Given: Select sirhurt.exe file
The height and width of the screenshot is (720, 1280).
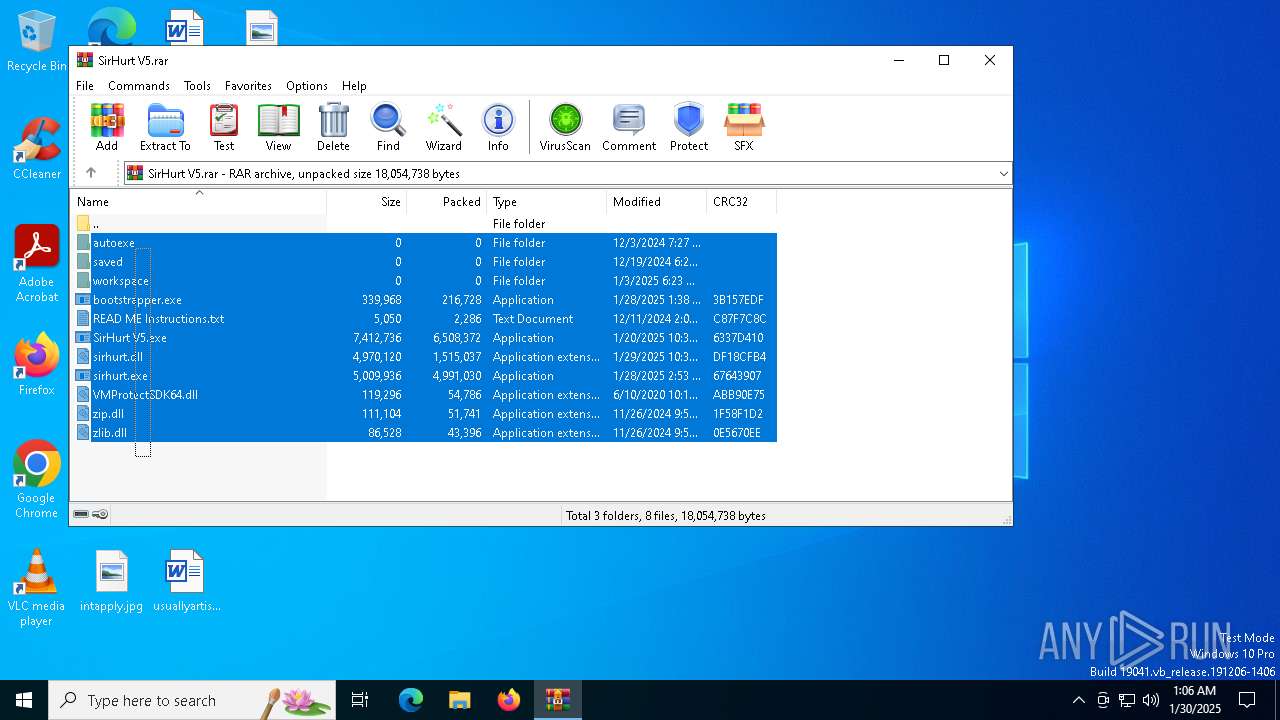Looking at the screenshot, I should (424, 376).
